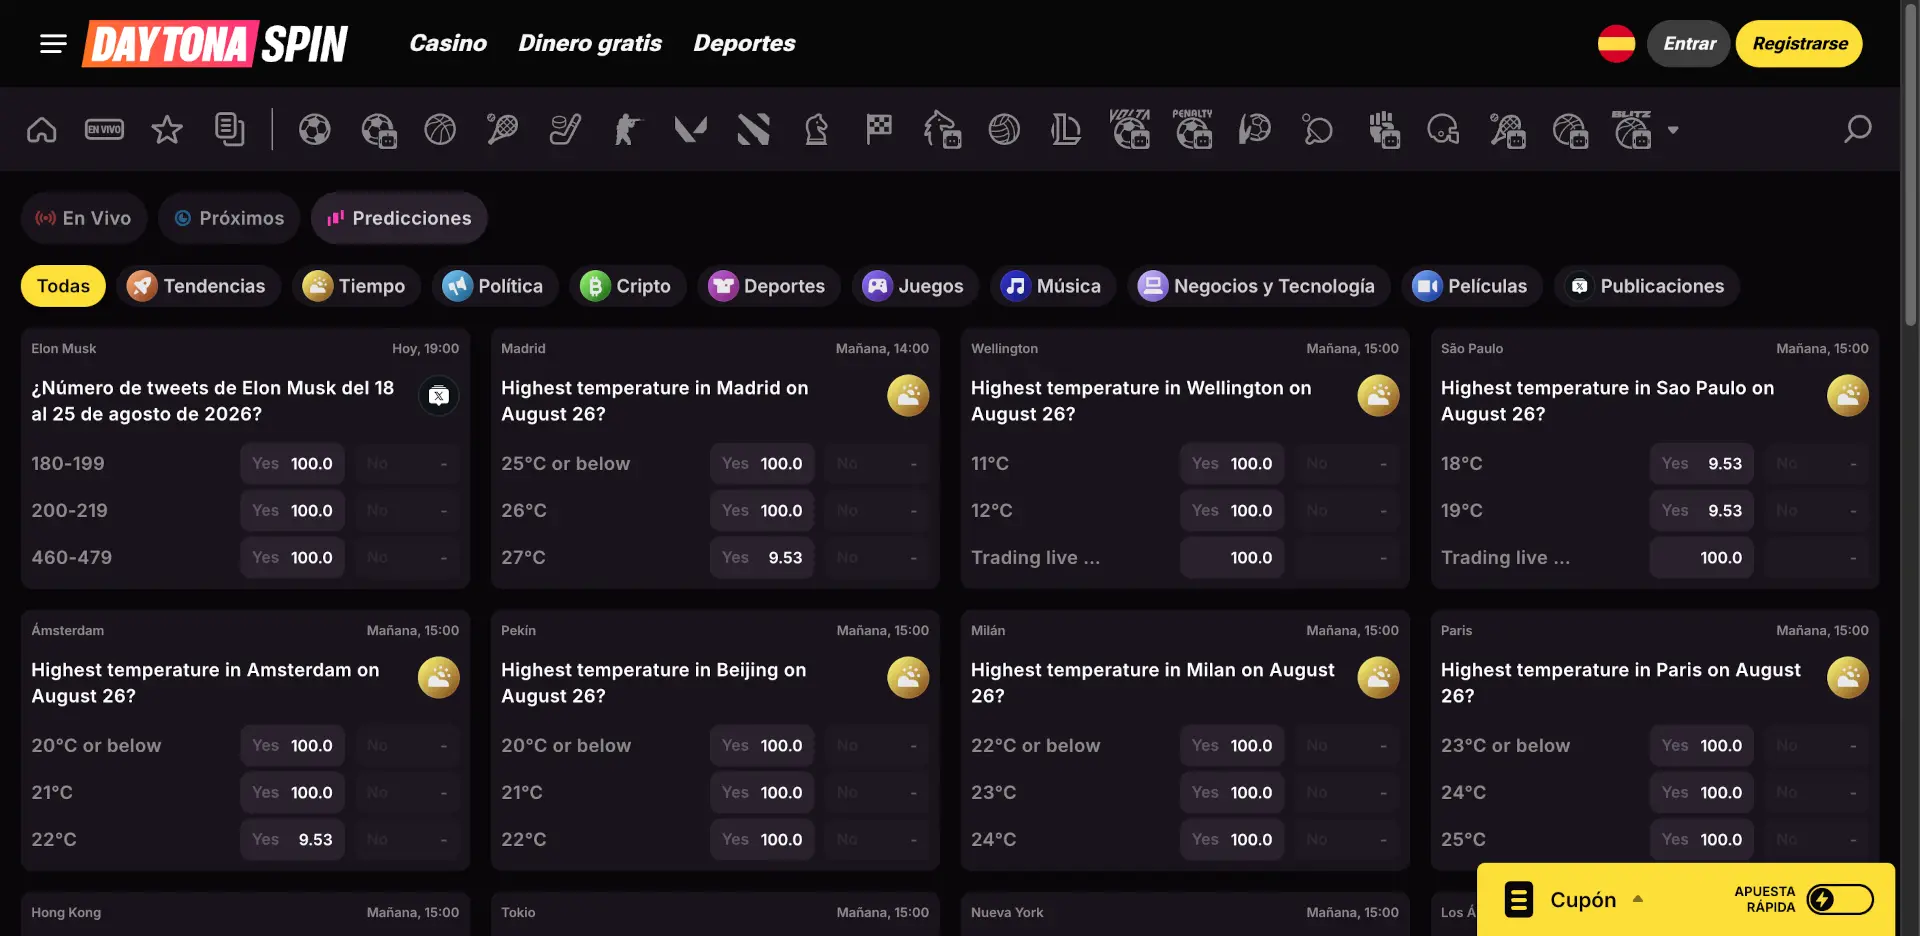Filter predictions by Películas
This screenshot has width=1920, height=936.
(1471, 286)
